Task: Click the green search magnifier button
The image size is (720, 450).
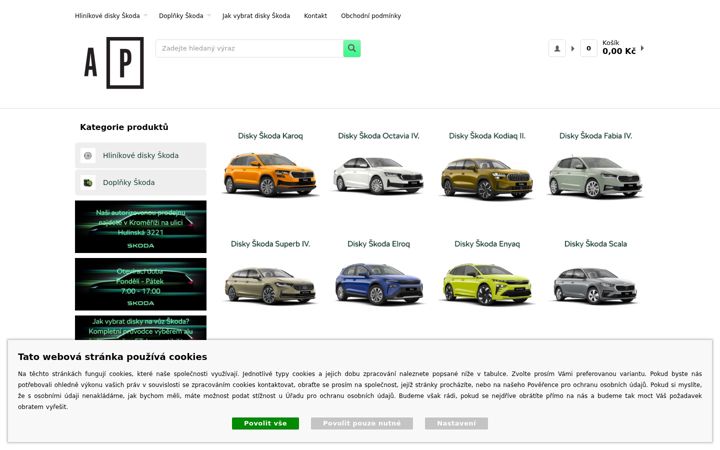Action: pyautogui.click(x=352, y=48)
